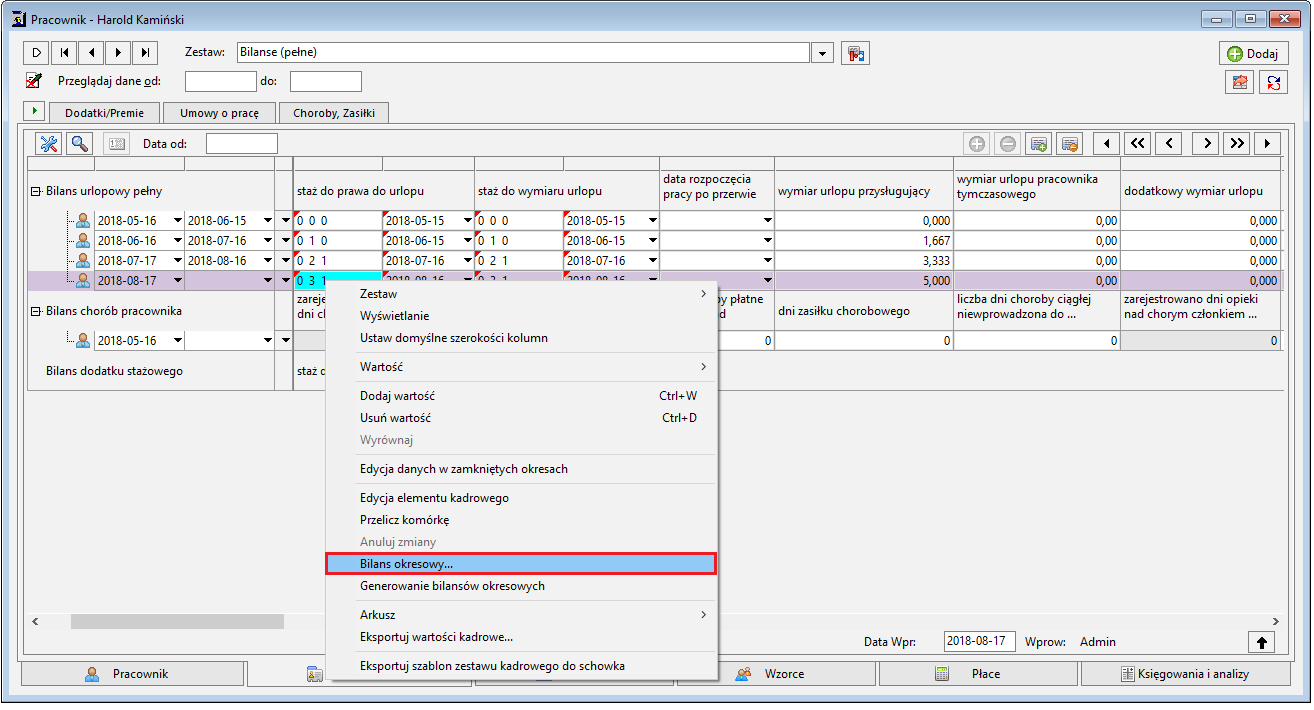The image size is (1314, 710).
Task: Click the magnifying glass search icon
Action: point(79,143)
